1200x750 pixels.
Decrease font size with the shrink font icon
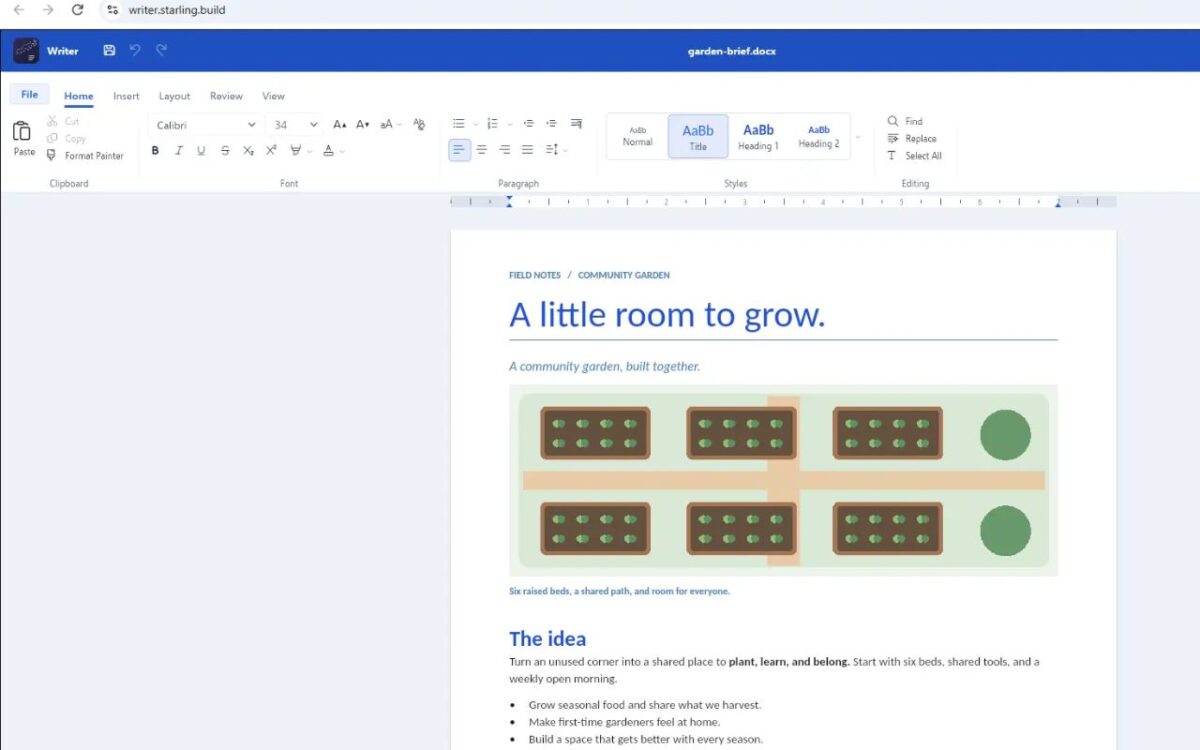coord(363,125)
